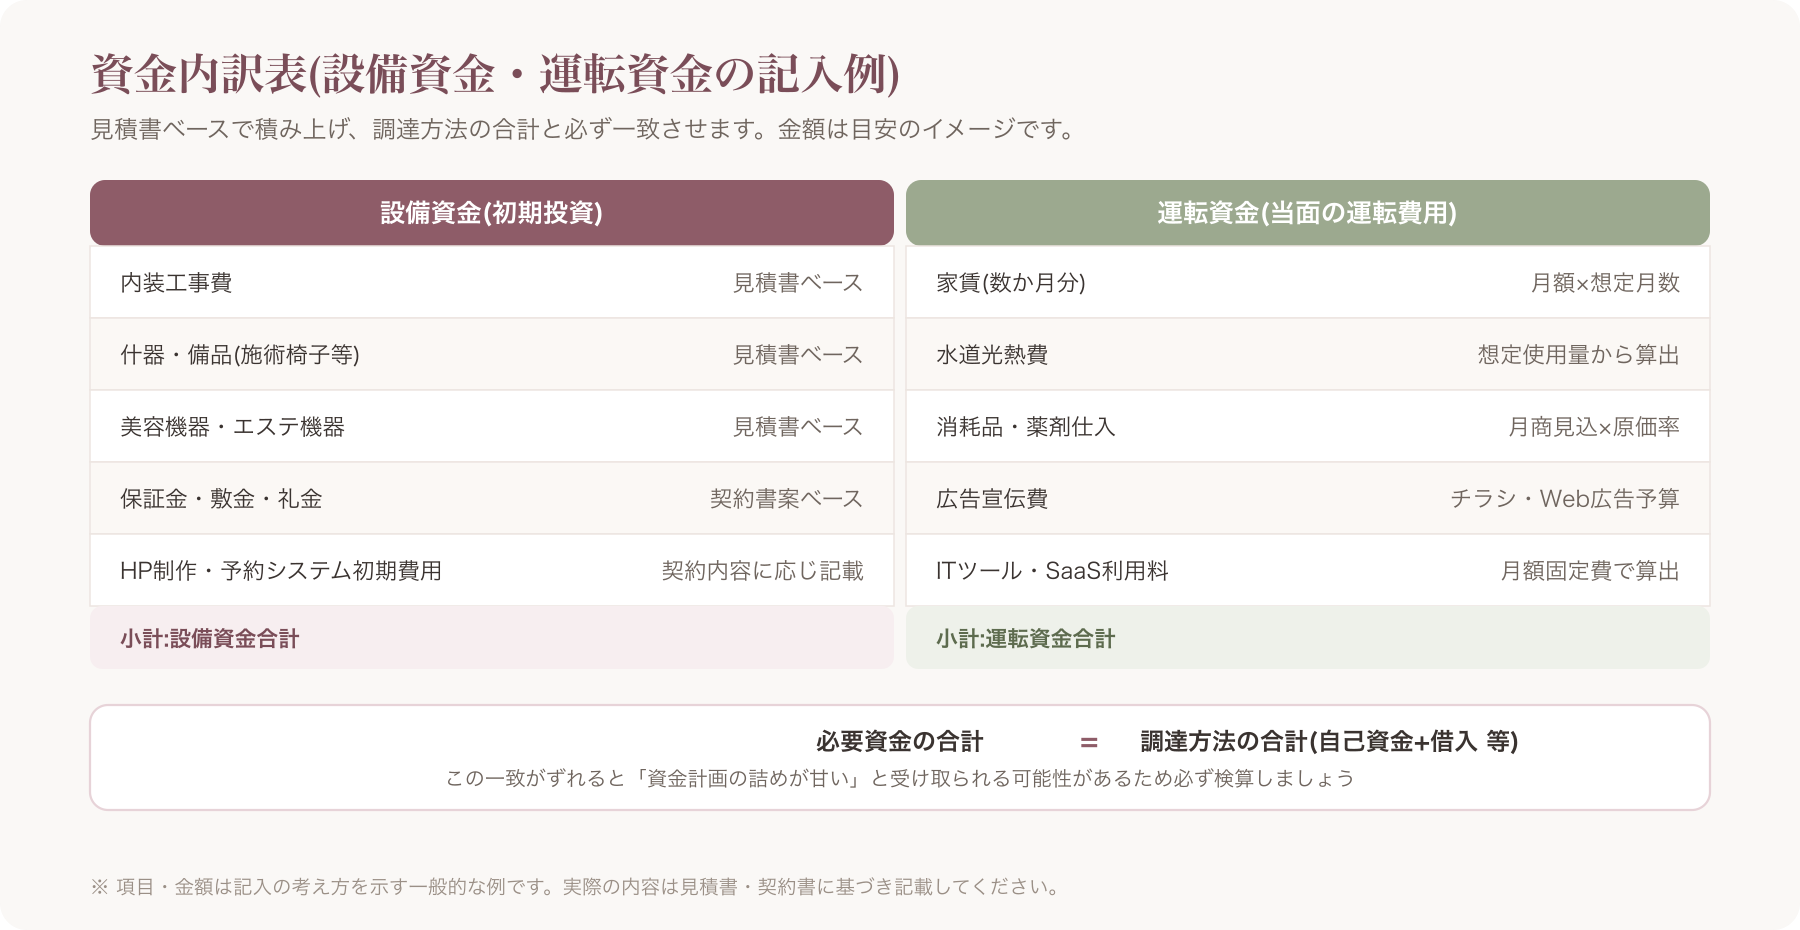Click the 月額固定費で算出 value
This screenshot has height=930, width=1800.
coord(1590,571)
